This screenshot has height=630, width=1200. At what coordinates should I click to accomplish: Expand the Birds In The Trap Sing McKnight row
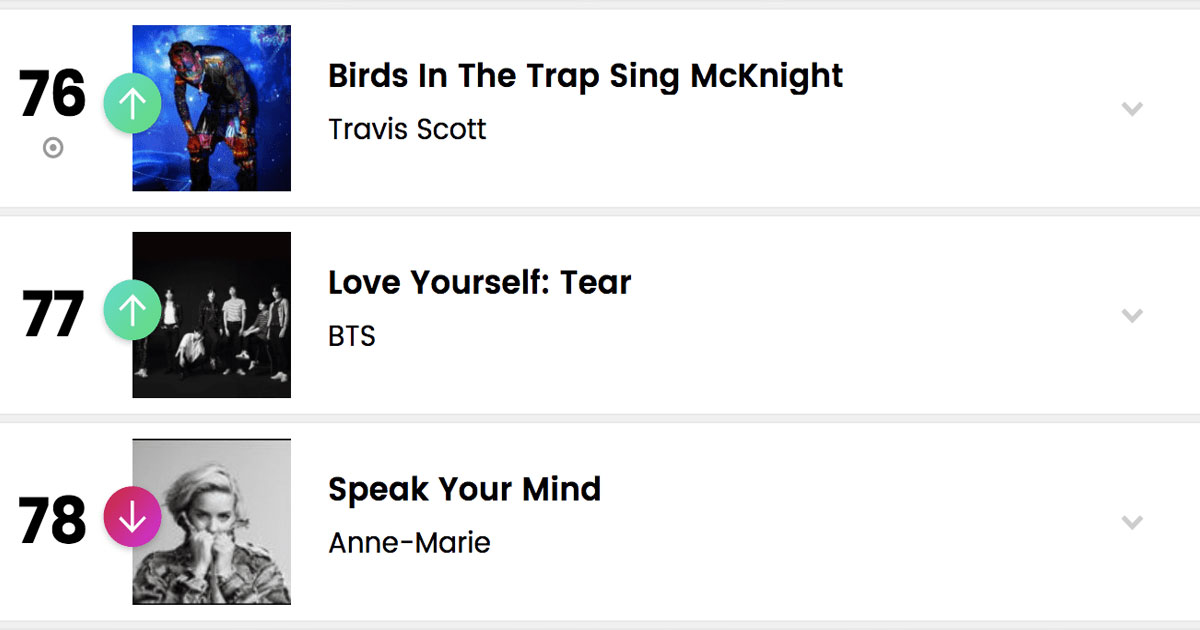[1132, 108]
